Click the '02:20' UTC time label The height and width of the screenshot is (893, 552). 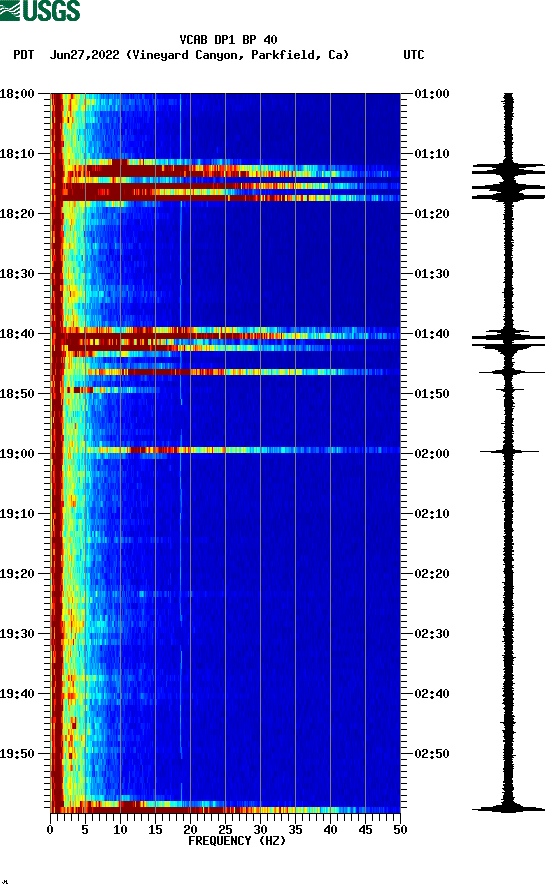[x=432, y=574]
